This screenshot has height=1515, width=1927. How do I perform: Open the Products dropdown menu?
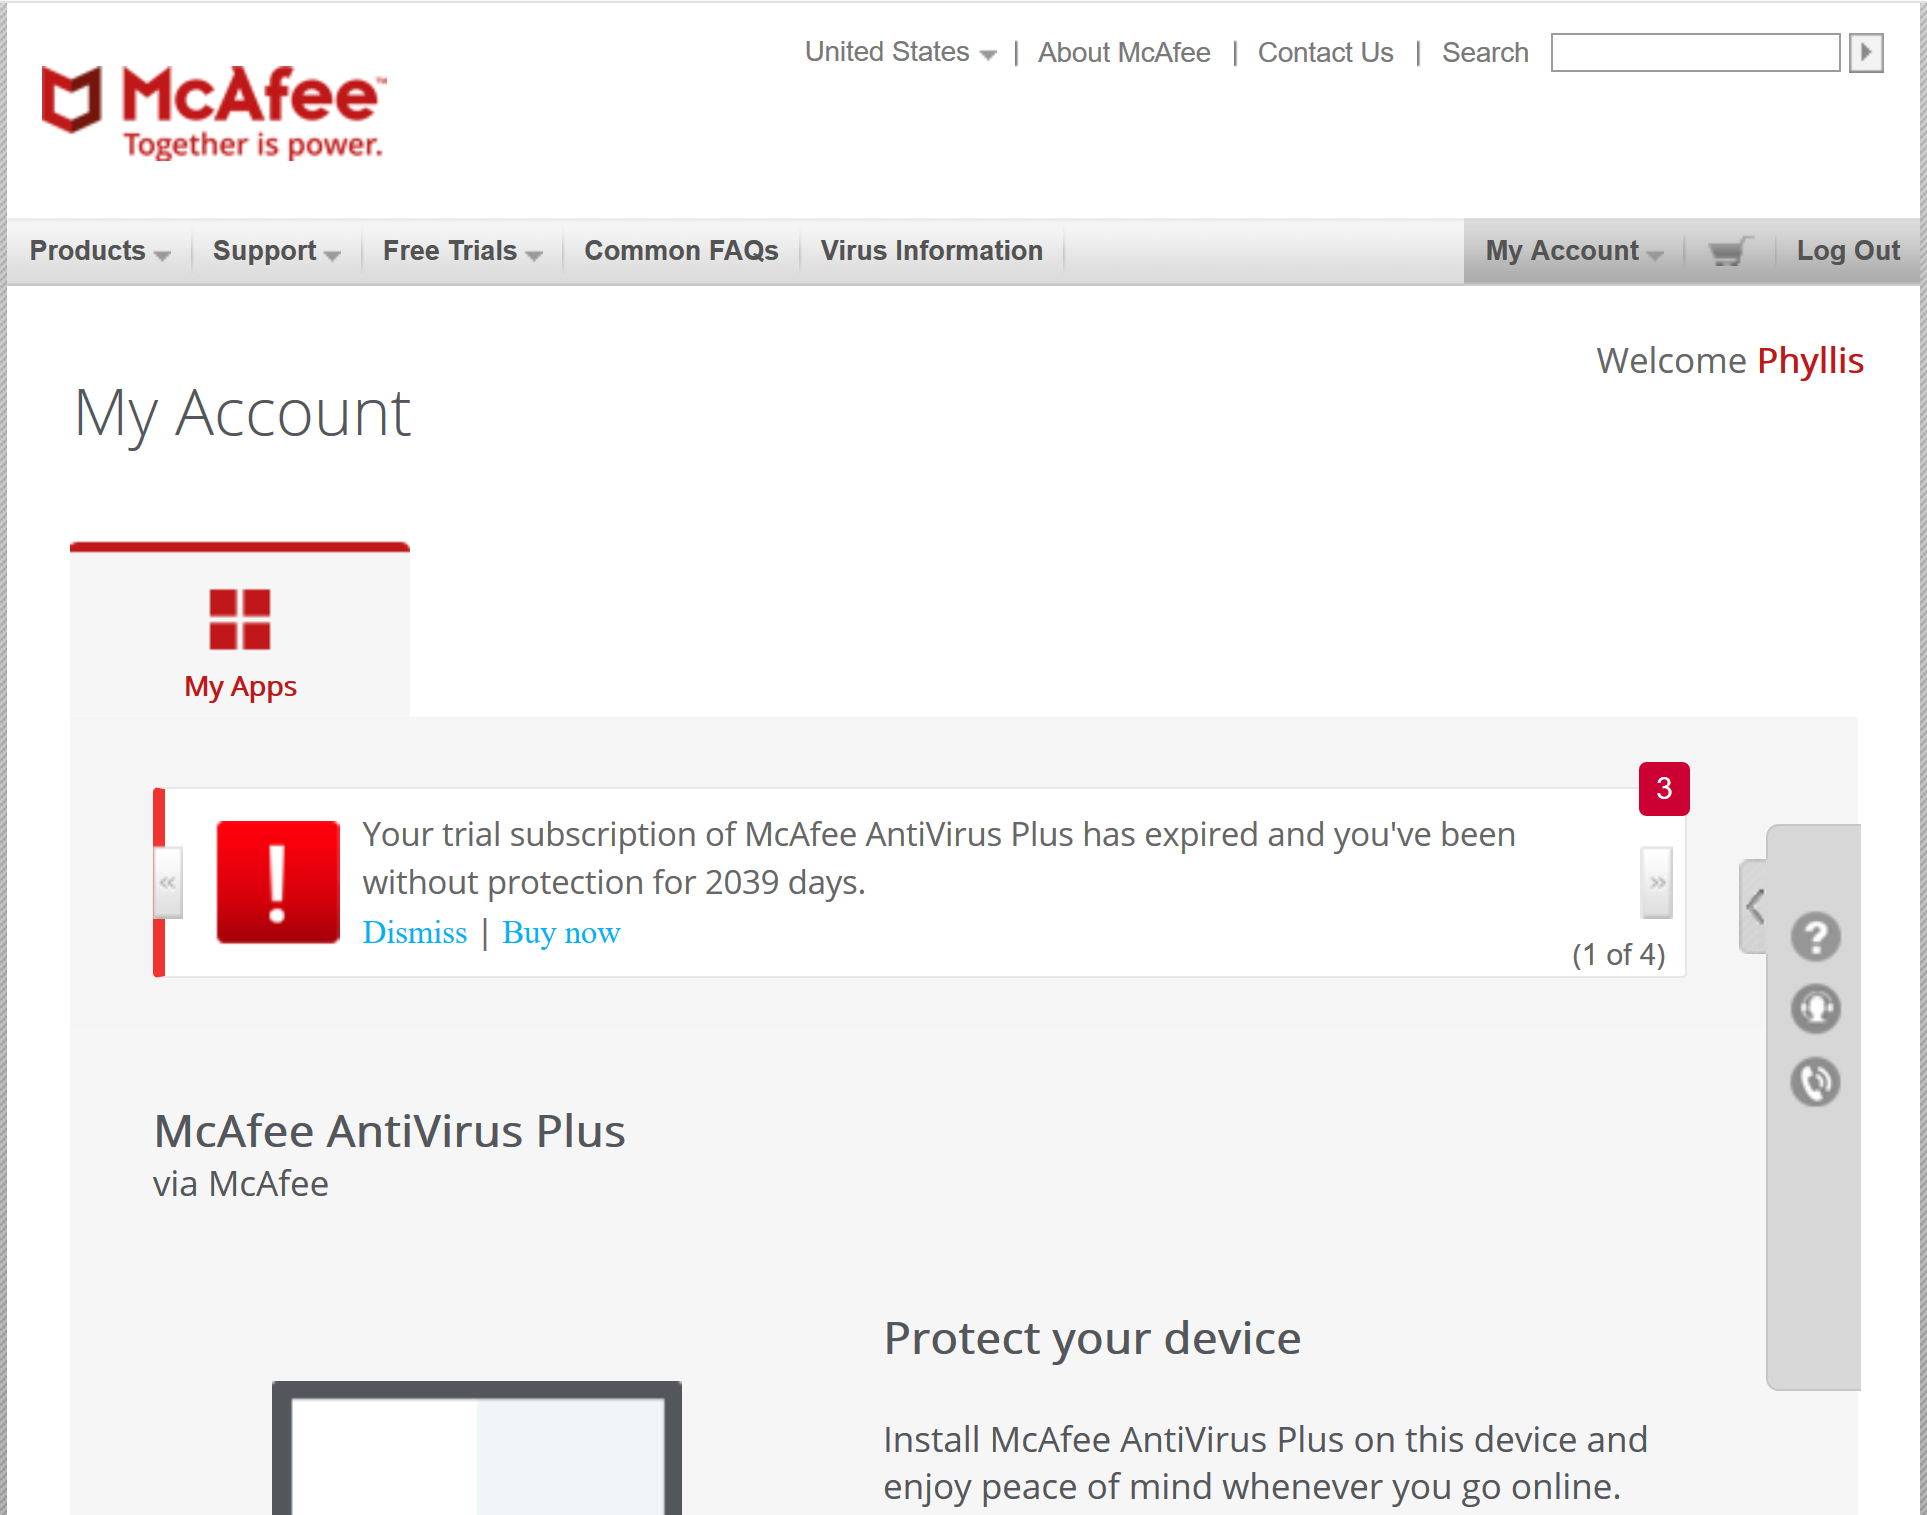(99, 251)
